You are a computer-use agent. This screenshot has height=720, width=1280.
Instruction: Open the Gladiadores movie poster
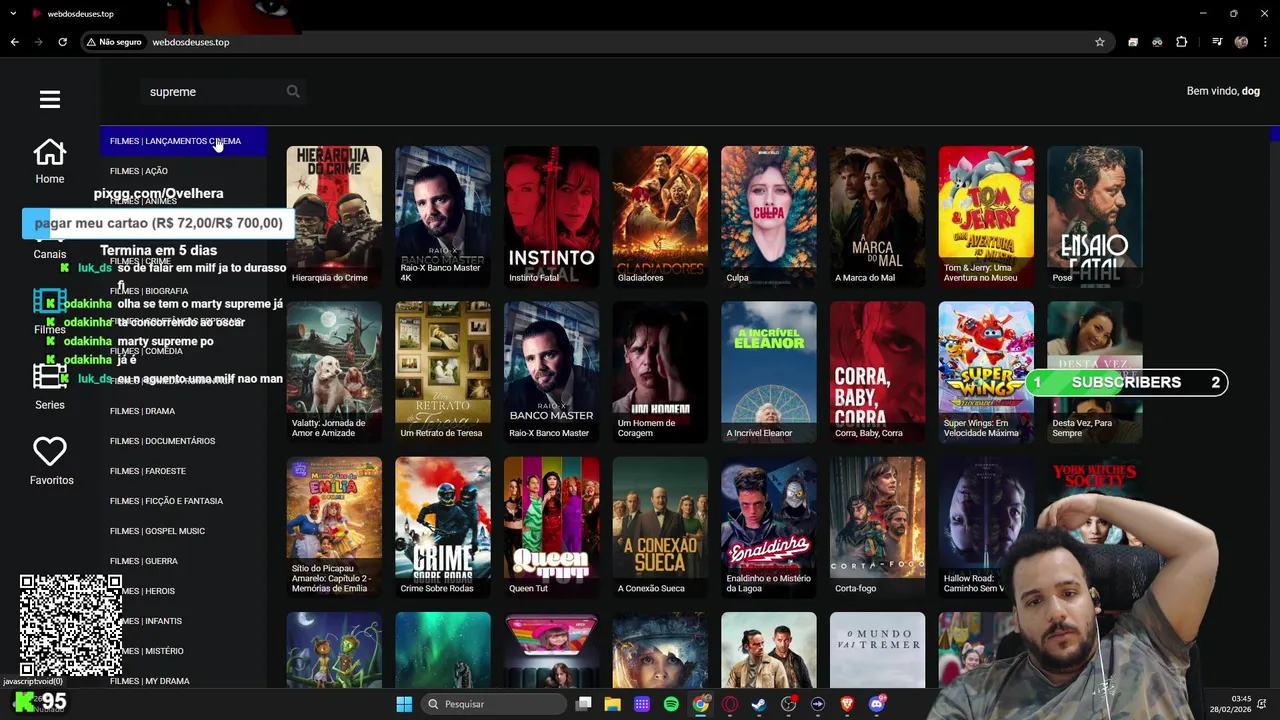click(x=660, y=216)
